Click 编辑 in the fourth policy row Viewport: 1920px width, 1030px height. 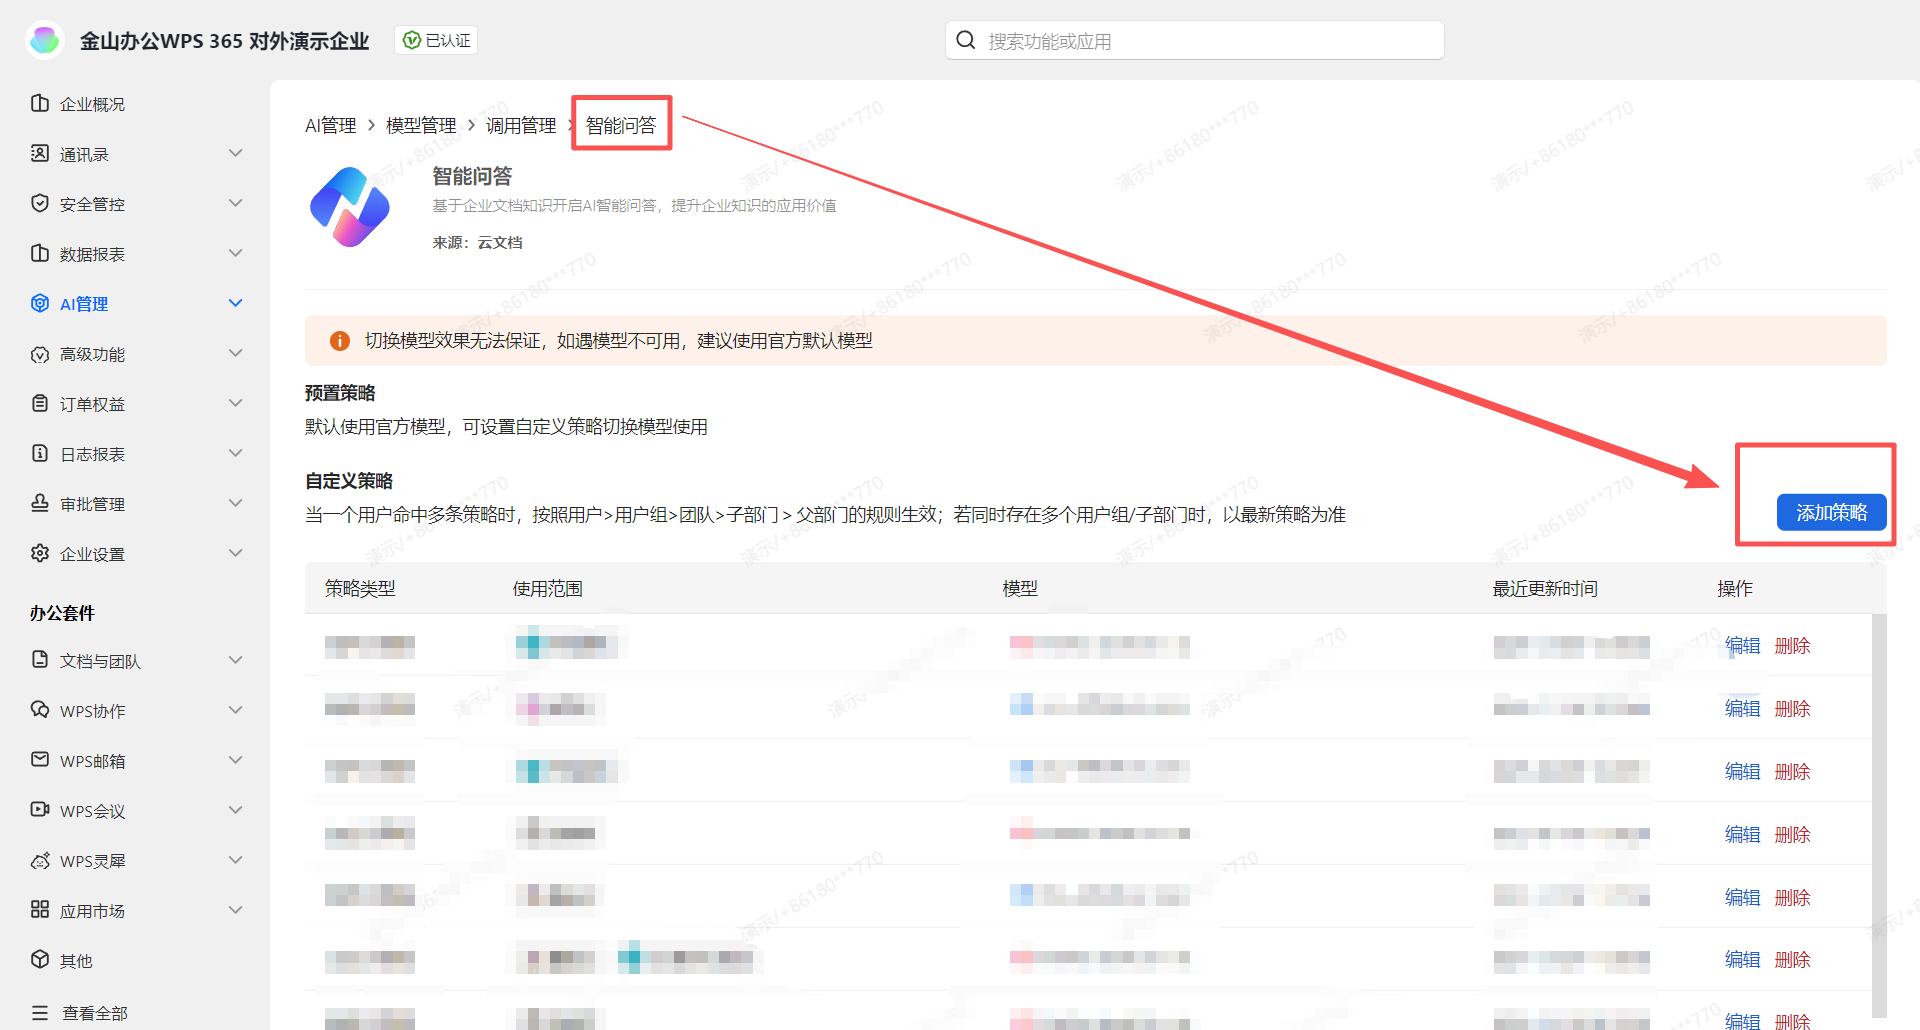pos(1743,835)
